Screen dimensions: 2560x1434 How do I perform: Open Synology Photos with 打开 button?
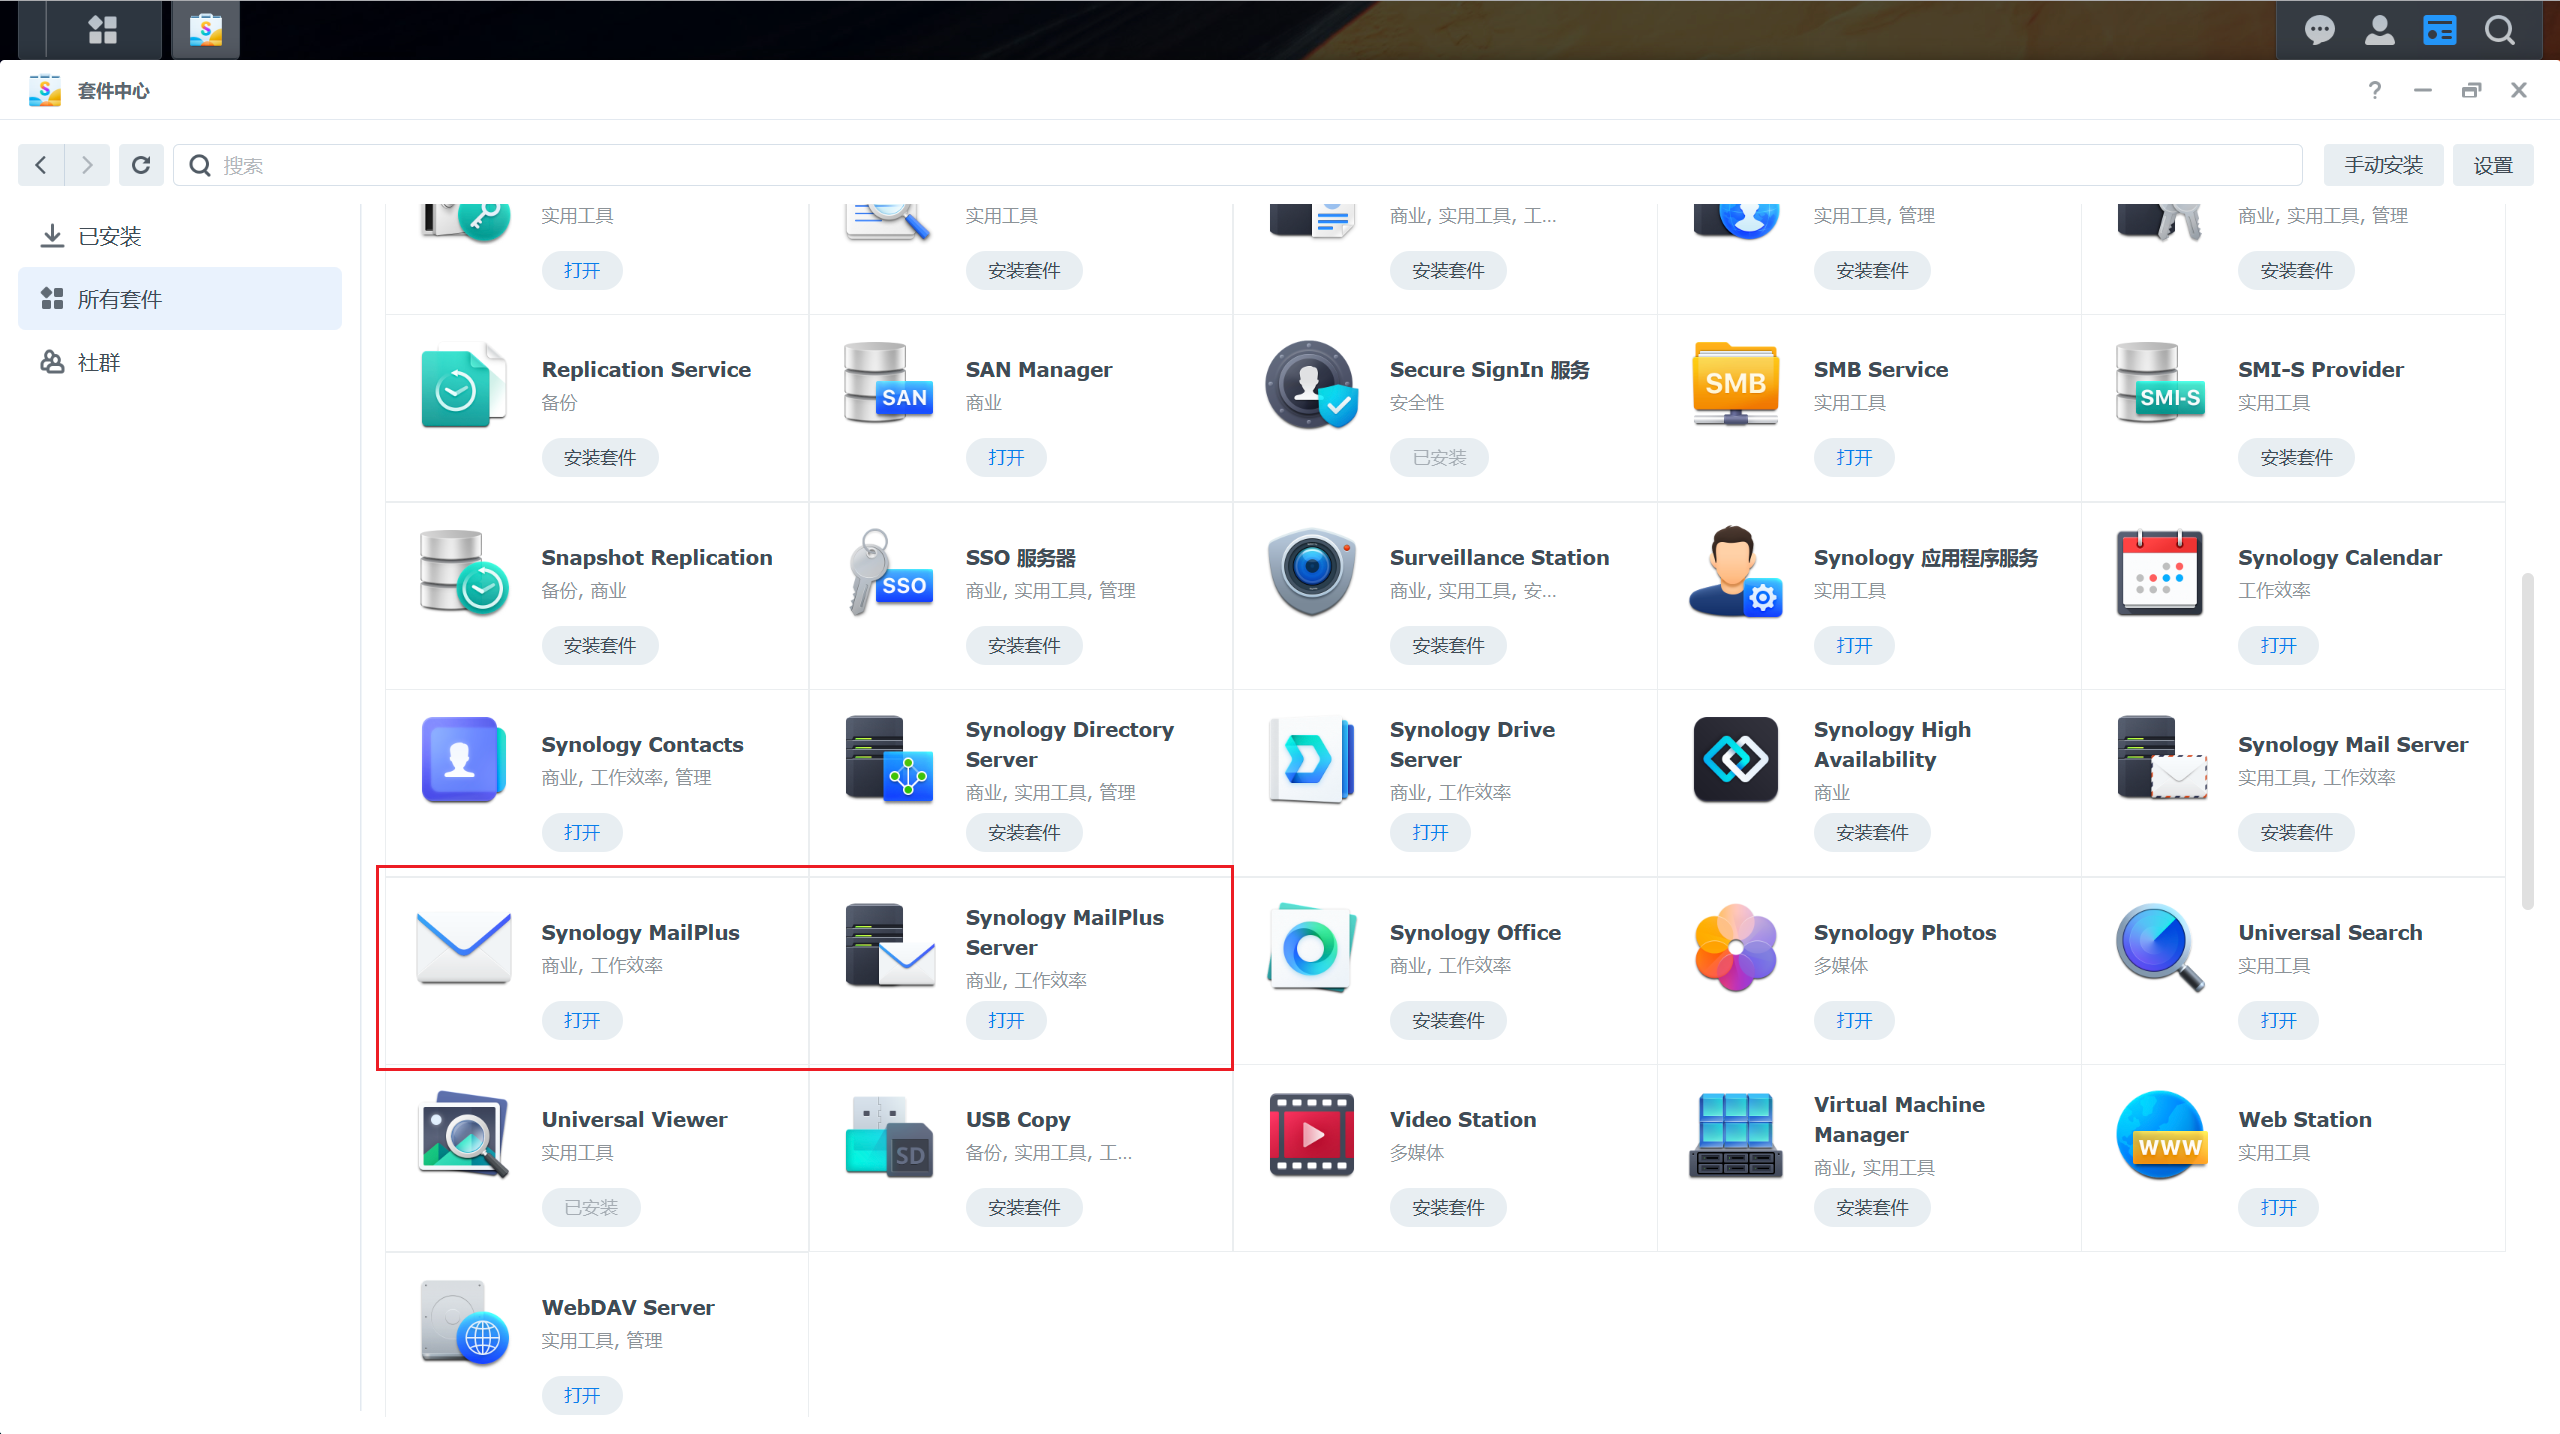[1854, 1021]
